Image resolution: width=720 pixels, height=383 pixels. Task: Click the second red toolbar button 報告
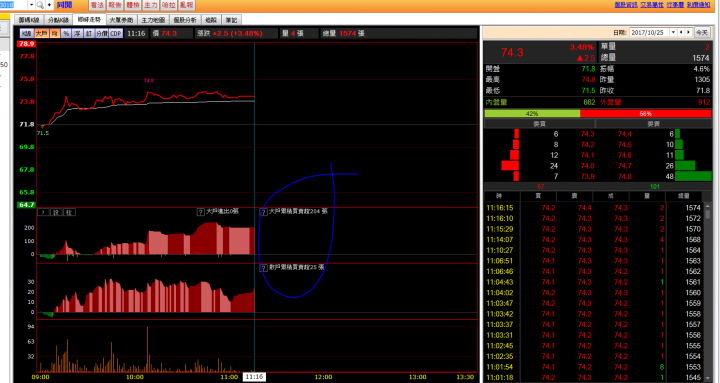pyautogui.click(x=115, y=5)
